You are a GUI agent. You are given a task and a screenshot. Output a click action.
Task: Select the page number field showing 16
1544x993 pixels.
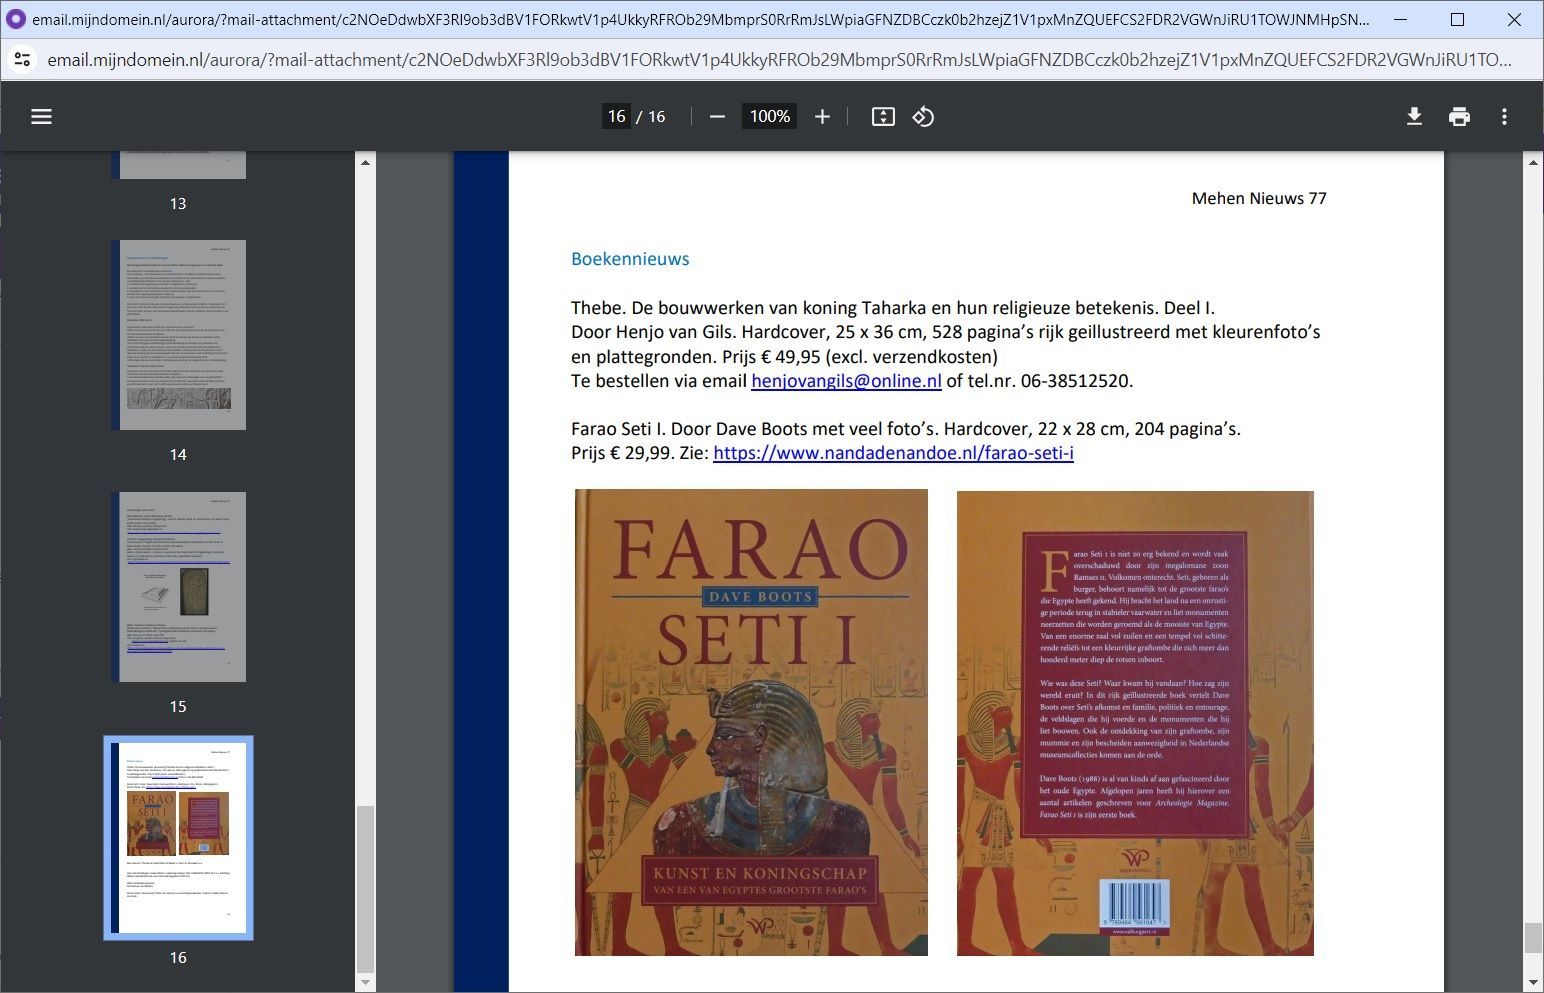(x=616, y=117)
